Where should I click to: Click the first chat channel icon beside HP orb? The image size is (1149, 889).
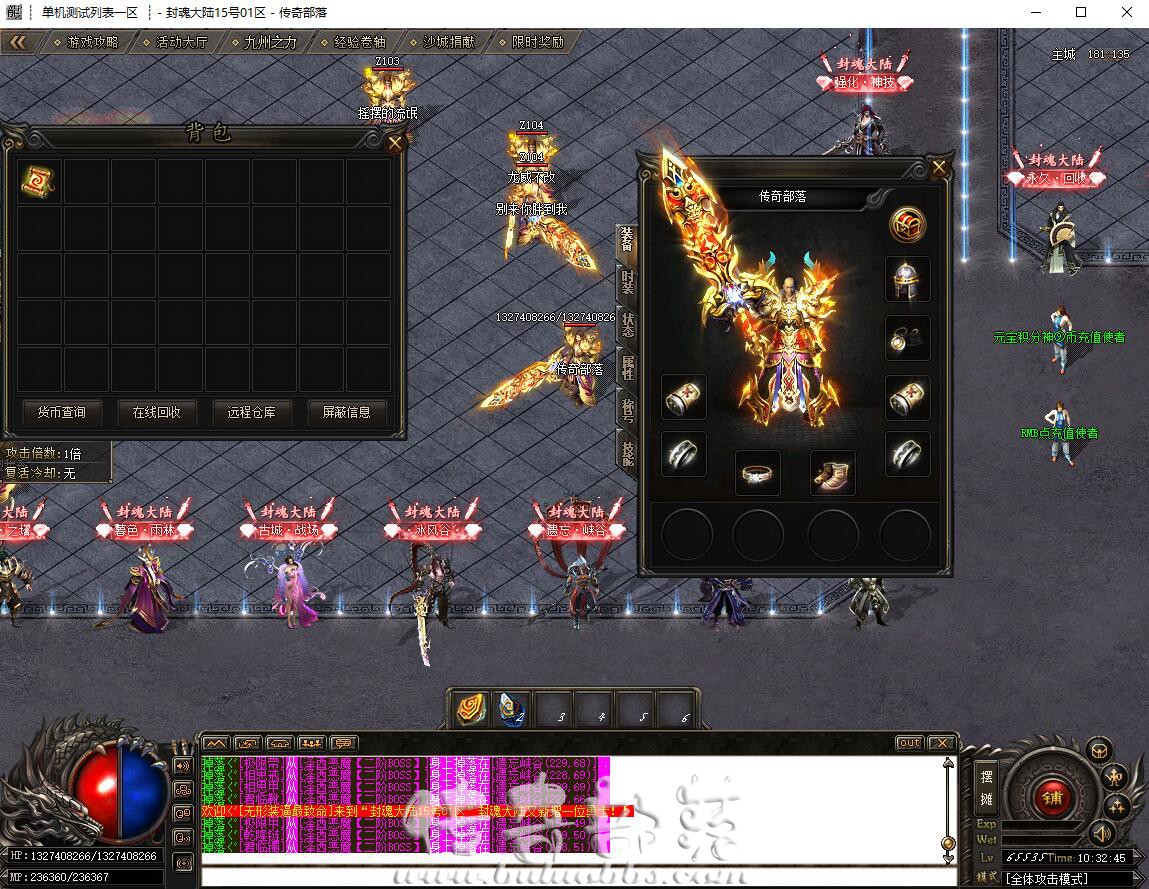click(x=183, y=767)
